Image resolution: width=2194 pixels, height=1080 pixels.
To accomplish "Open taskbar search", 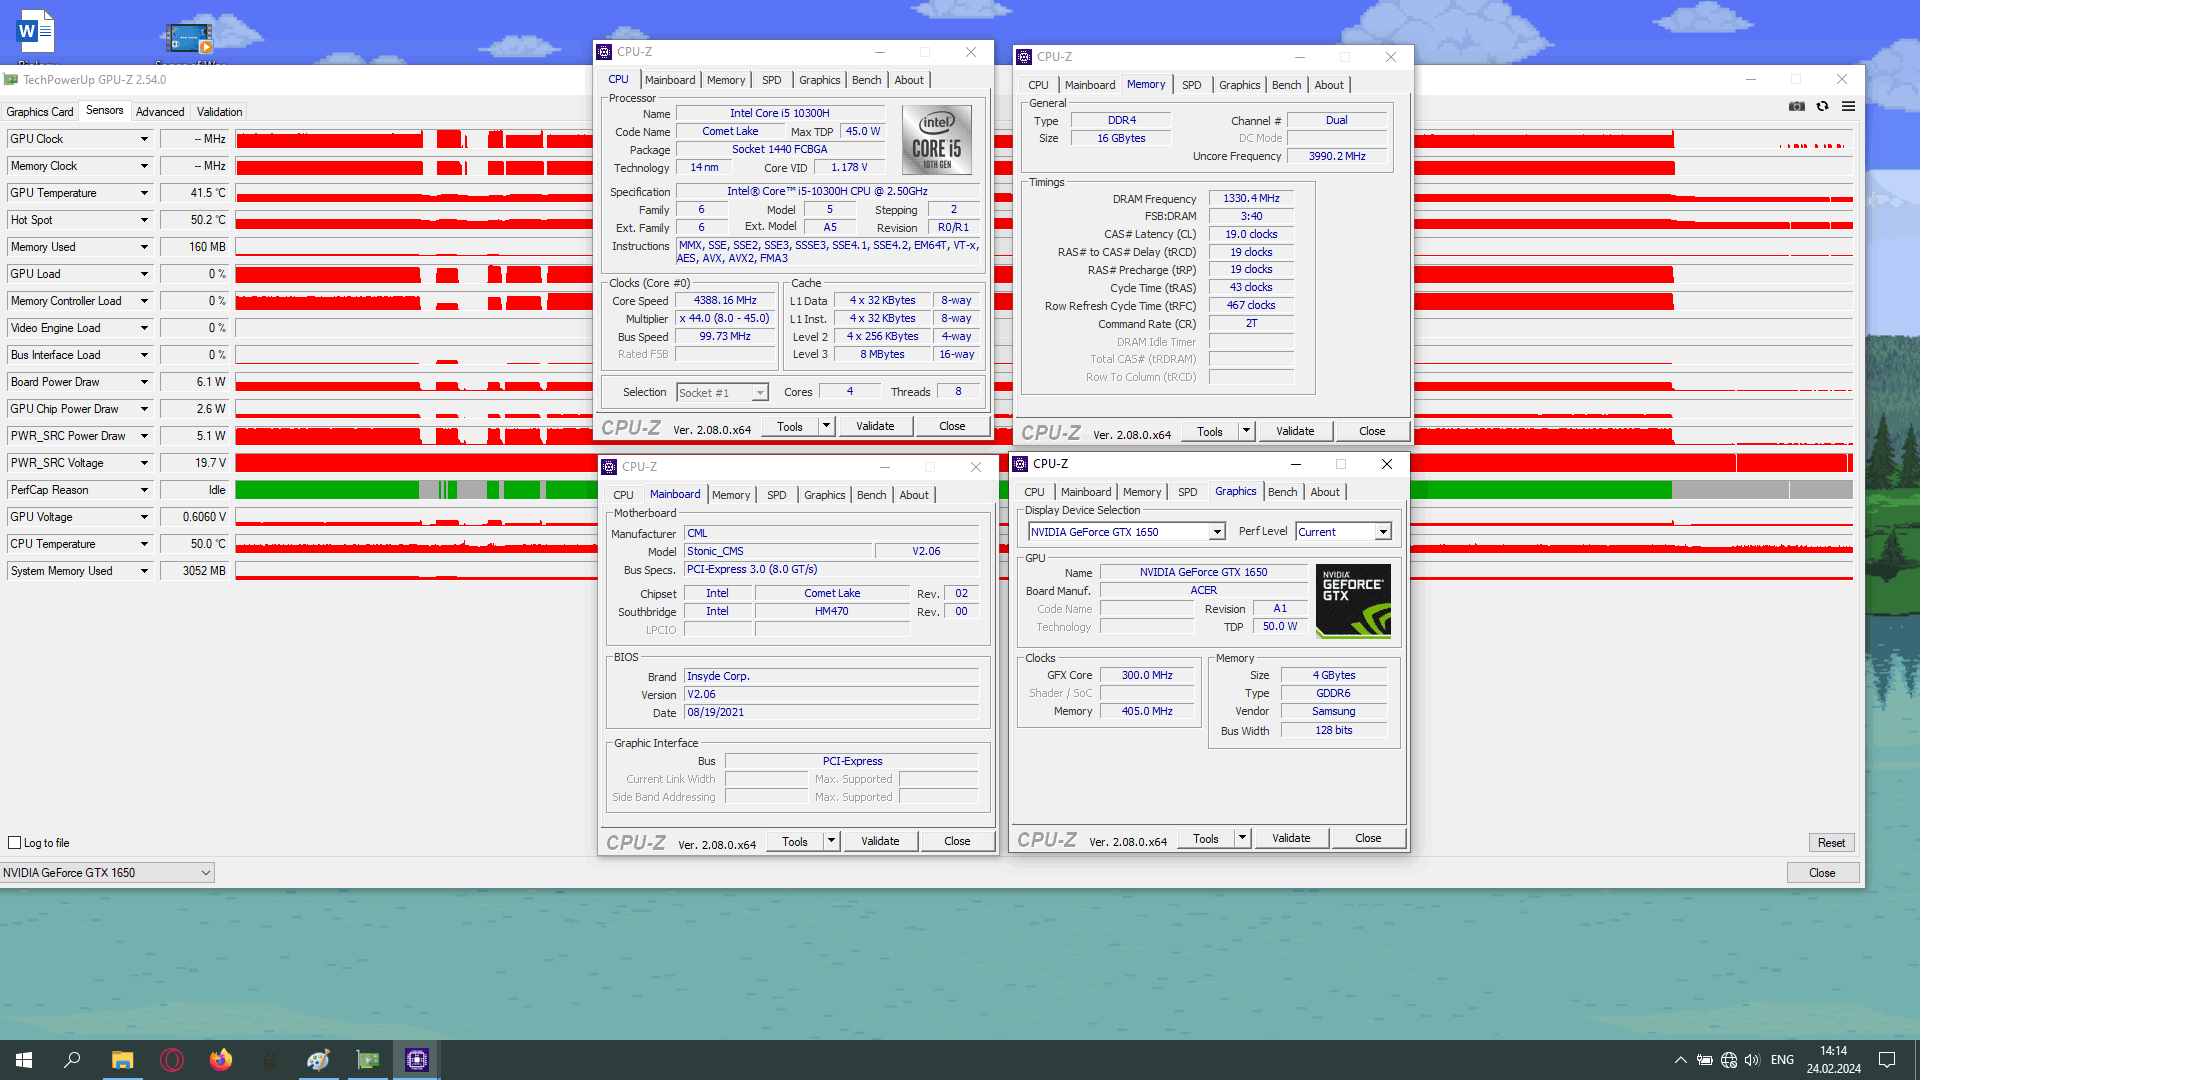I will 72,1059.
